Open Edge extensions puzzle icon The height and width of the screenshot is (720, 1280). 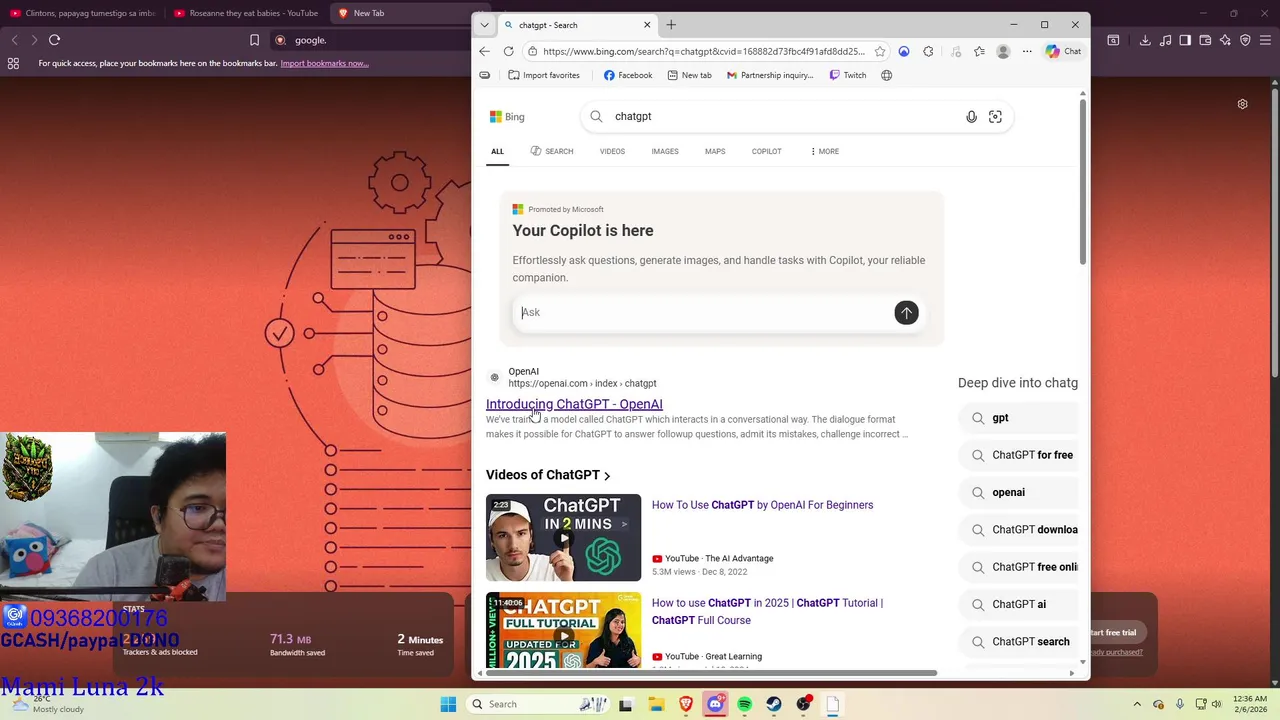[x=928, y=51]
